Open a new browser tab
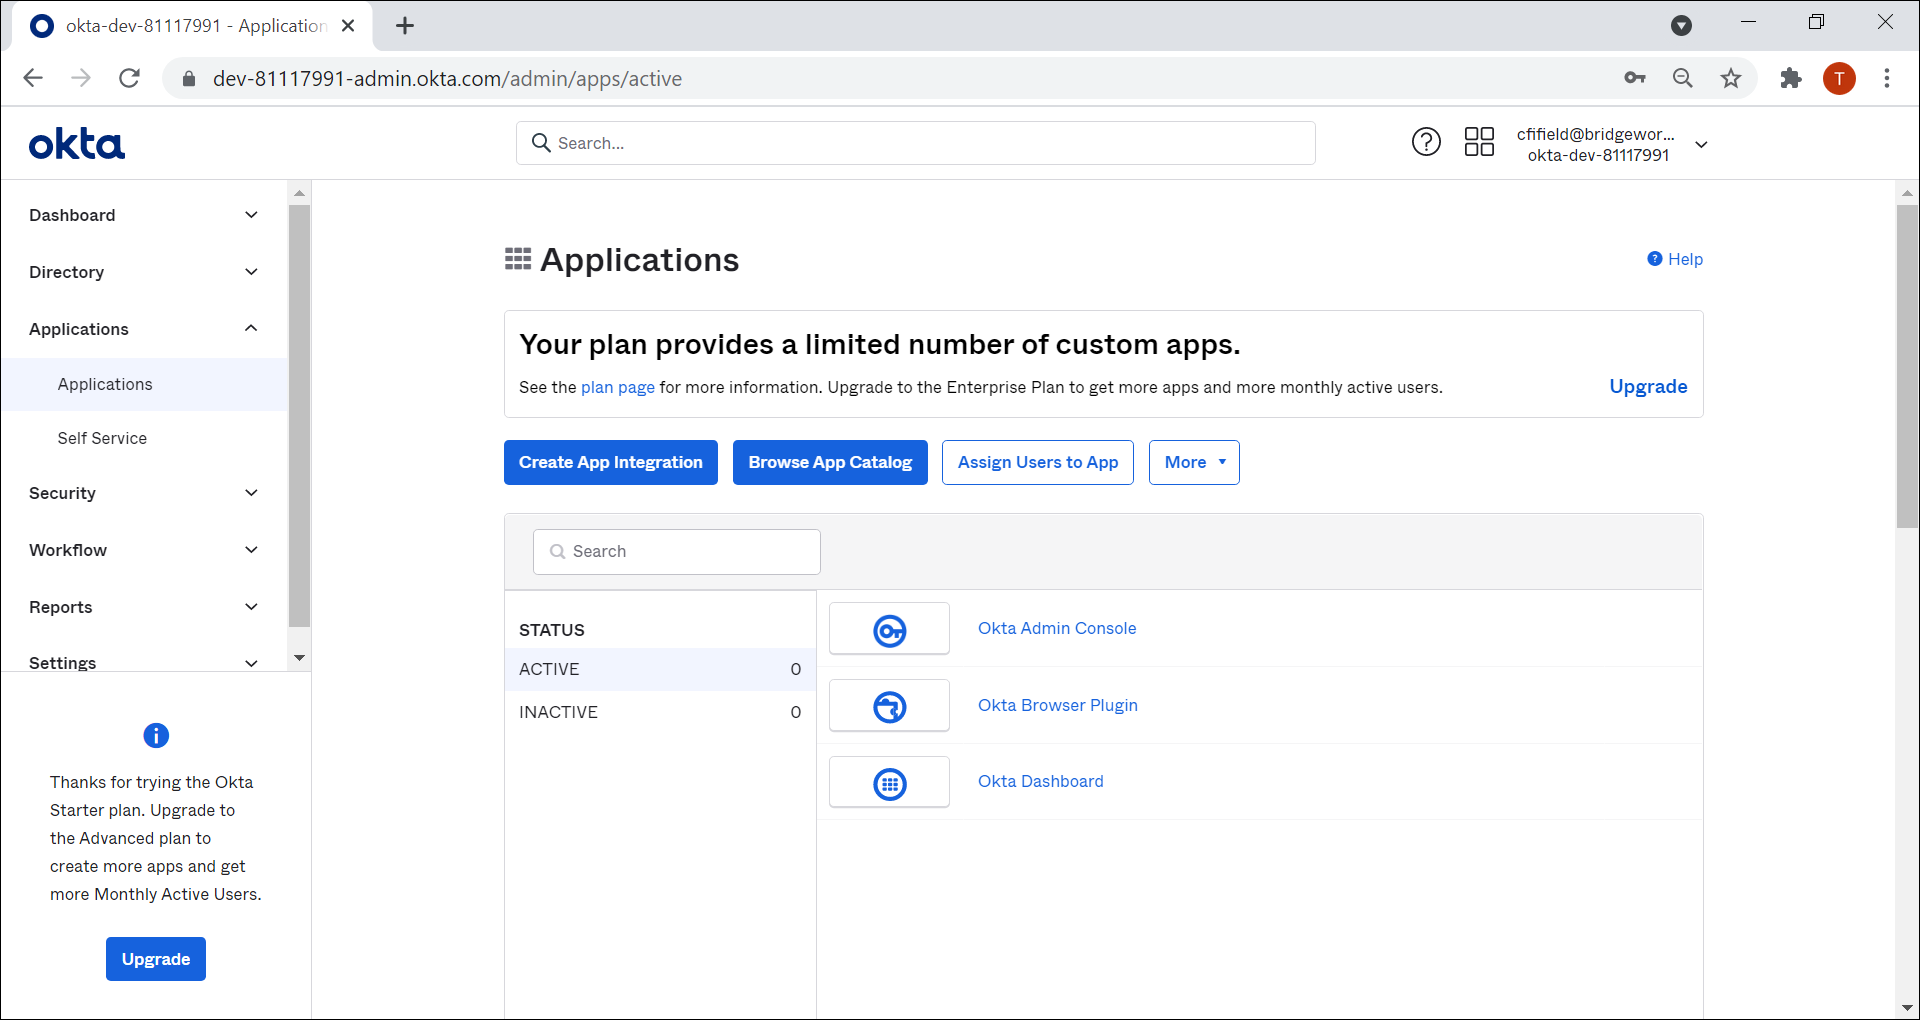1920x1020 pixels. coord(405,26)
